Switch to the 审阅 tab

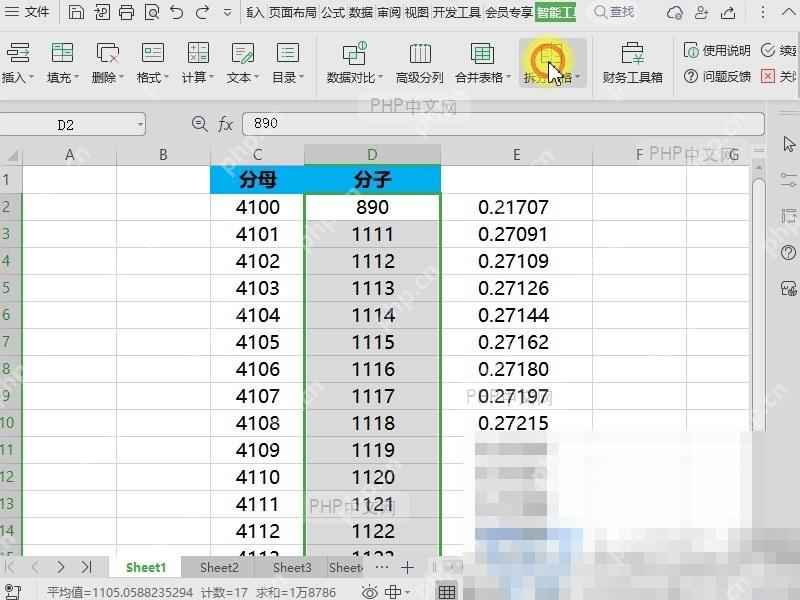[x=389, y=12]
